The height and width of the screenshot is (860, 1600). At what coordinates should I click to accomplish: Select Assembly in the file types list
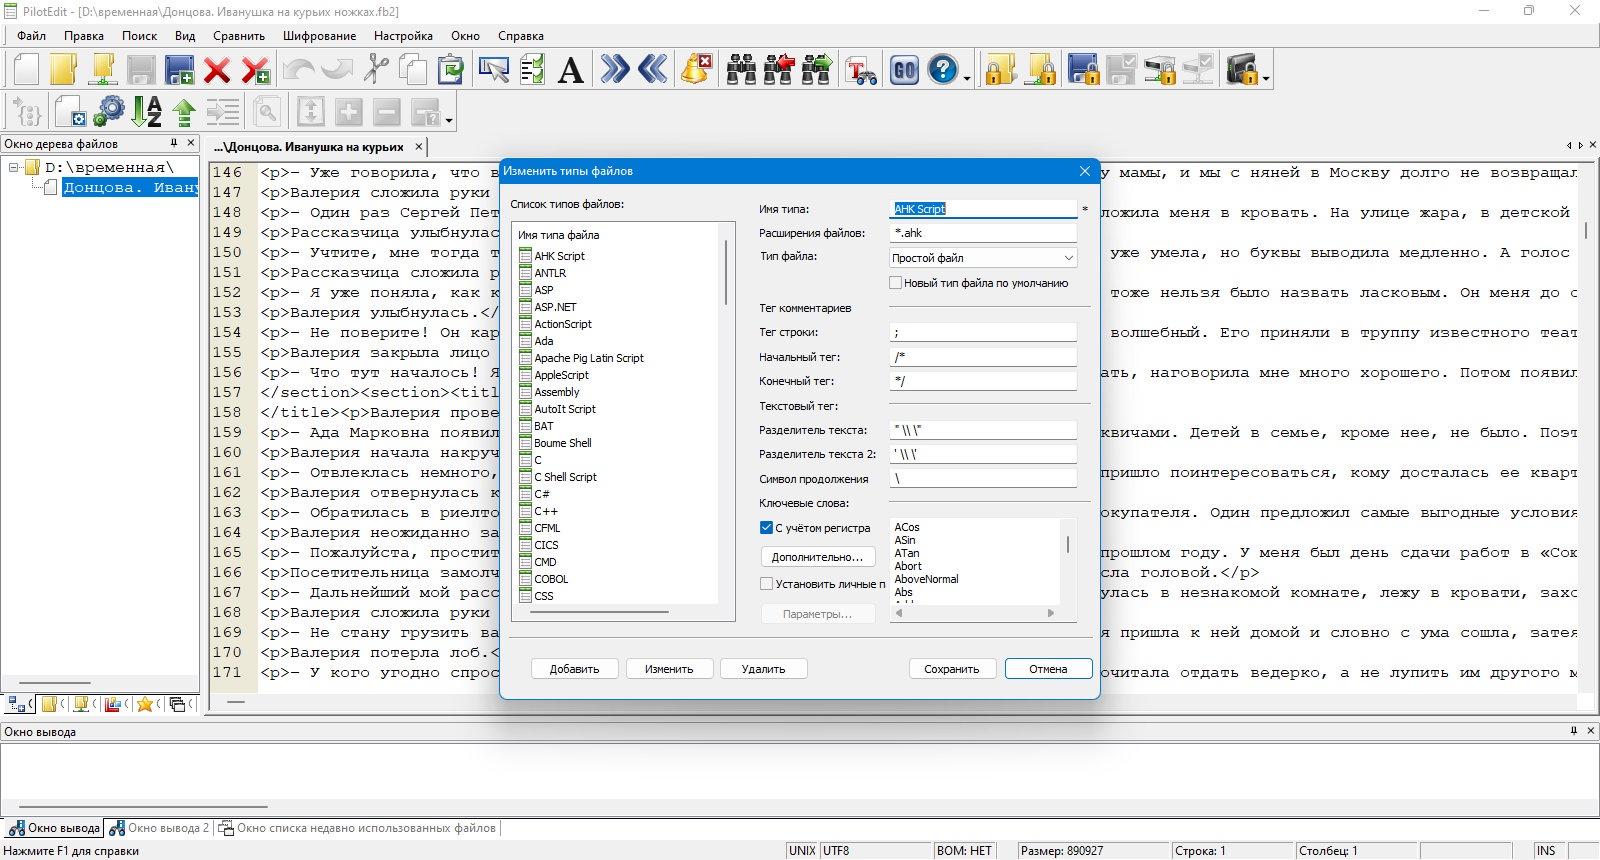557,392
